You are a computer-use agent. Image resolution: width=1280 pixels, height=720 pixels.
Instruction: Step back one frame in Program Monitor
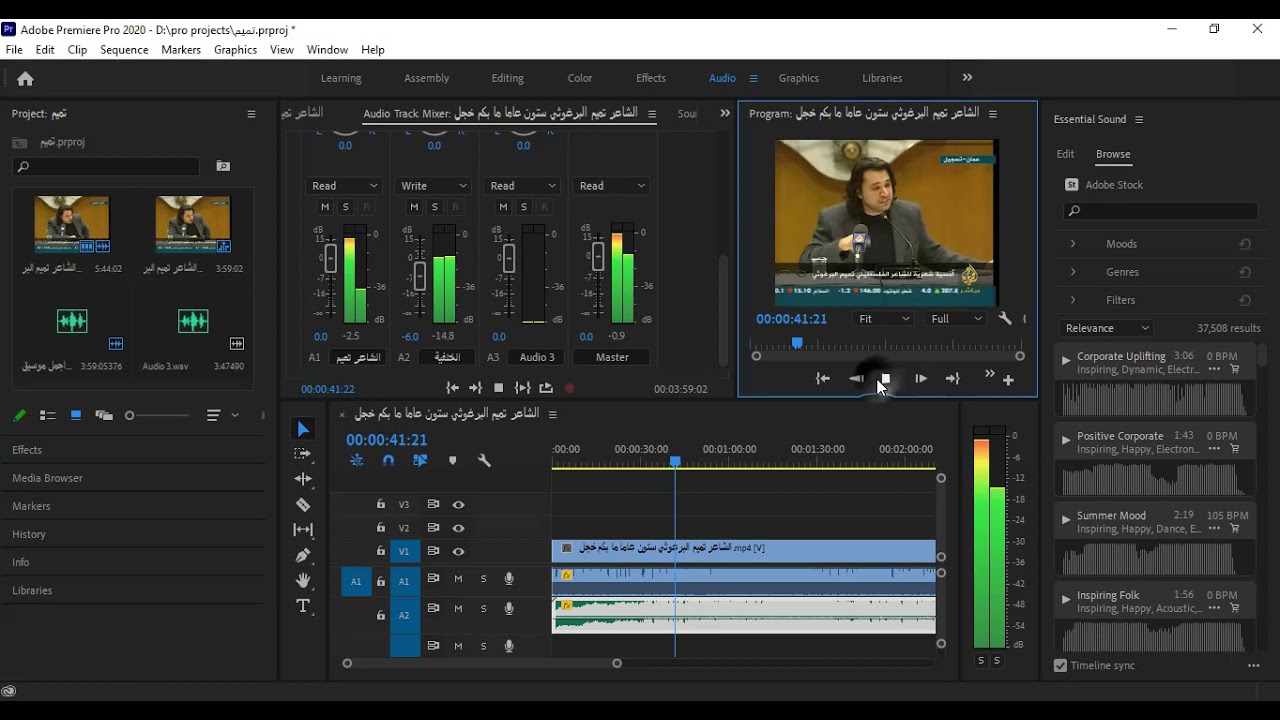[856, 379]
